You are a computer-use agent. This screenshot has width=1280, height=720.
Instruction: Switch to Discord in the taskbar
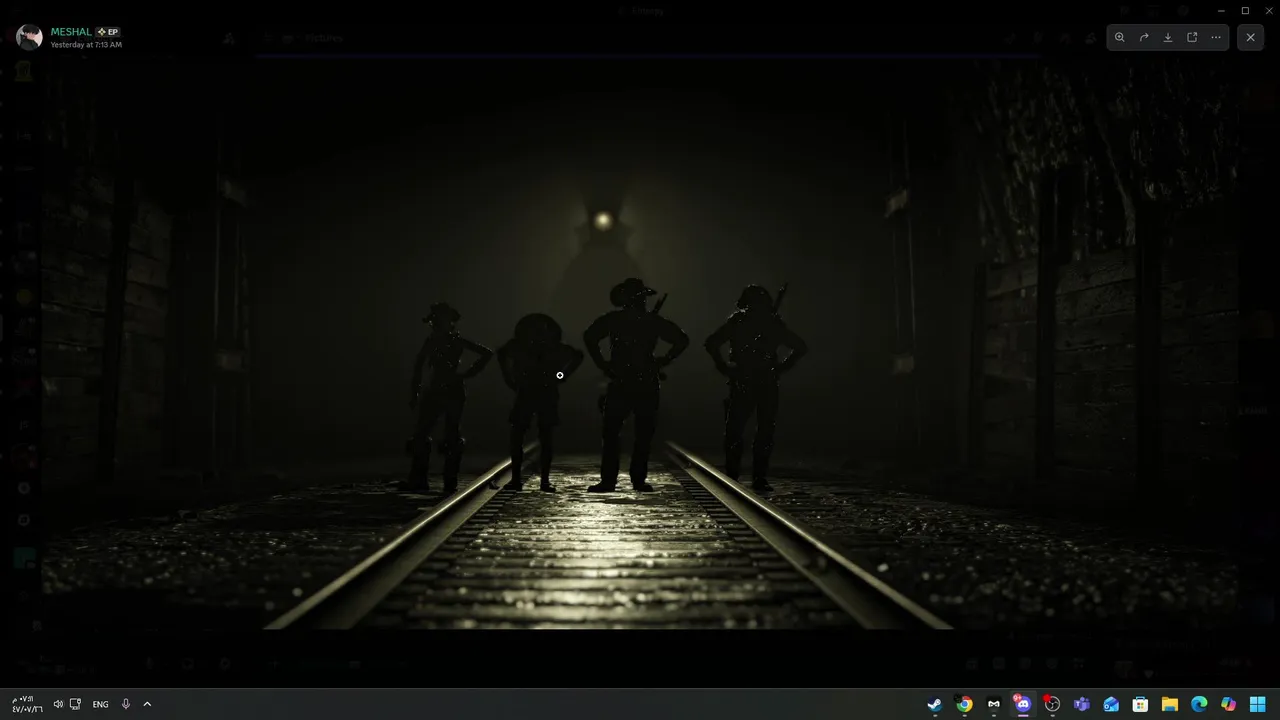click(x=1022, y=704)
